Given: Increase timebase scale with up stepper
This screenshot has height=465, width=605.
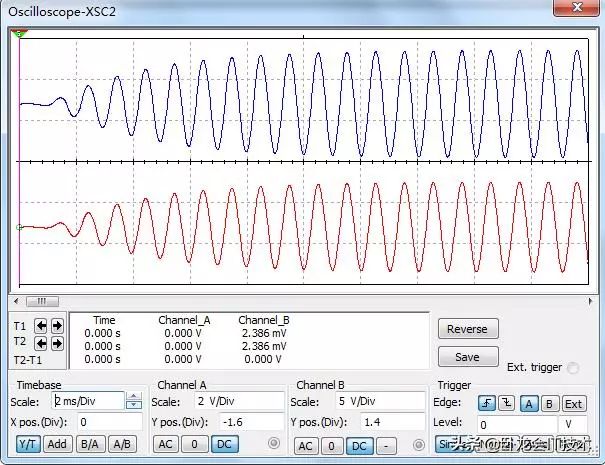Looking at the screenshot, I should pyautogui.click(x=134, y=396).
